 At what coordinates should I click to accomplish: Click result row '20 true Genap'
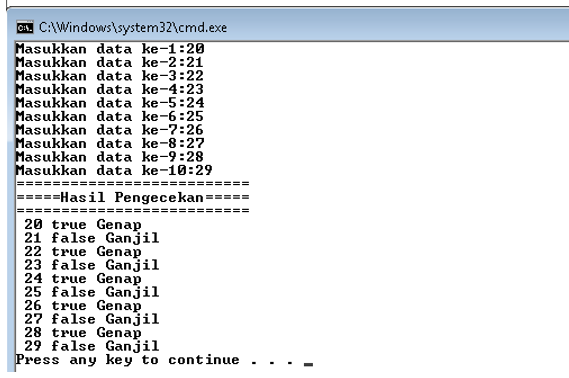(x=83, y=225)
